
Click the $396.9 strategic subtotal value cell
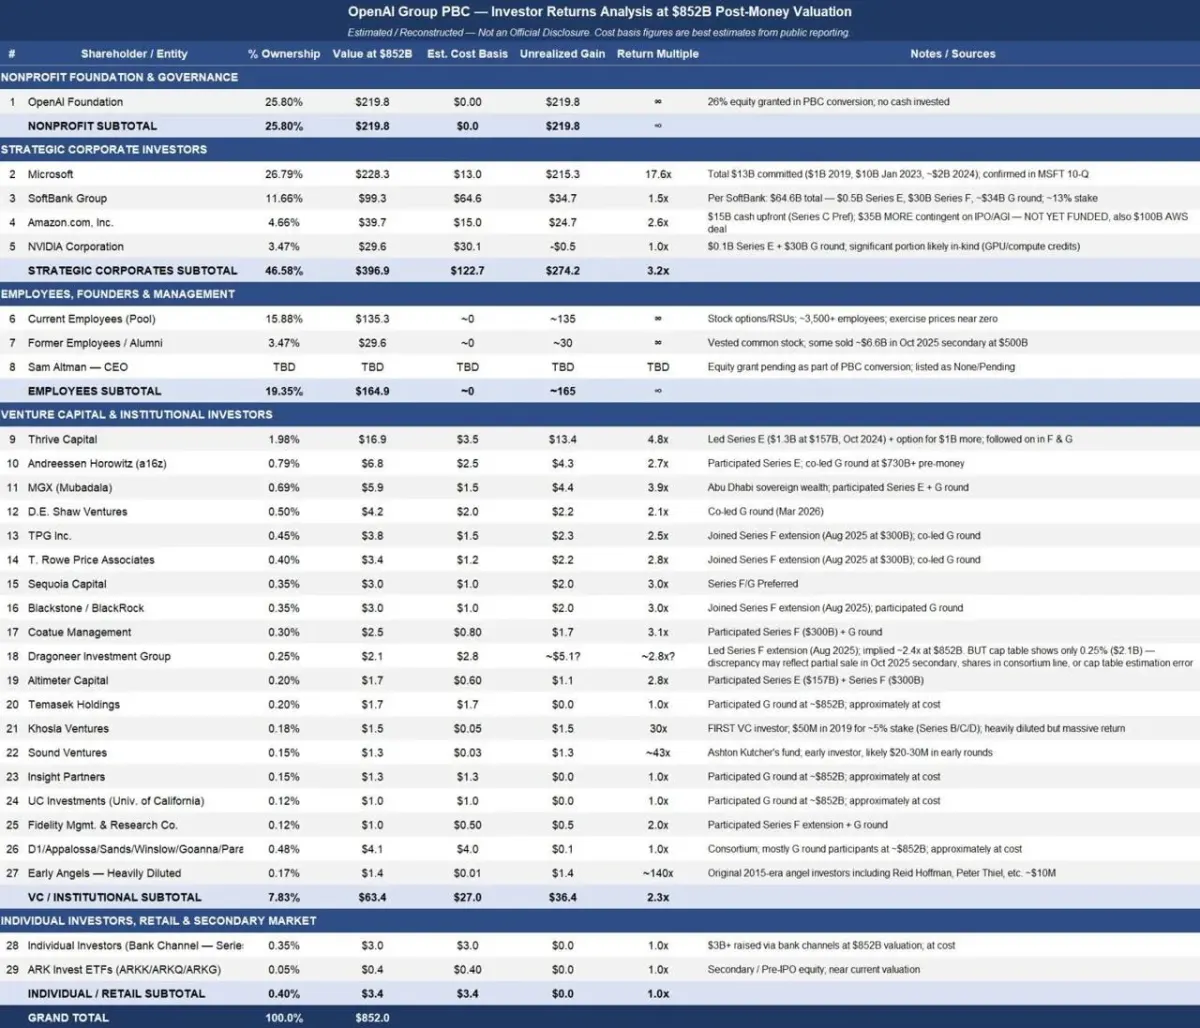point(372,270)
